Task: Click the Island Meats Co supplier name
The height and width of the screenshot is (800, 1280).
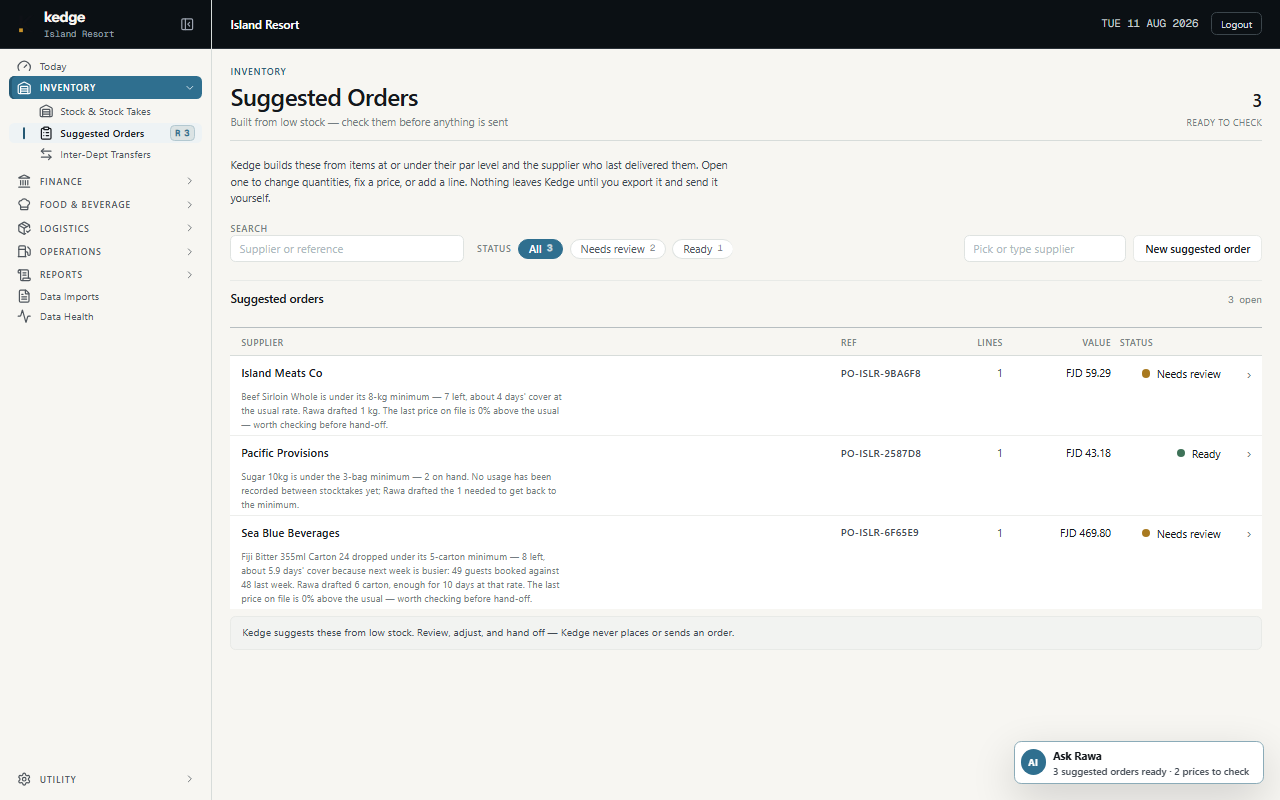Action: coord(282,373)
